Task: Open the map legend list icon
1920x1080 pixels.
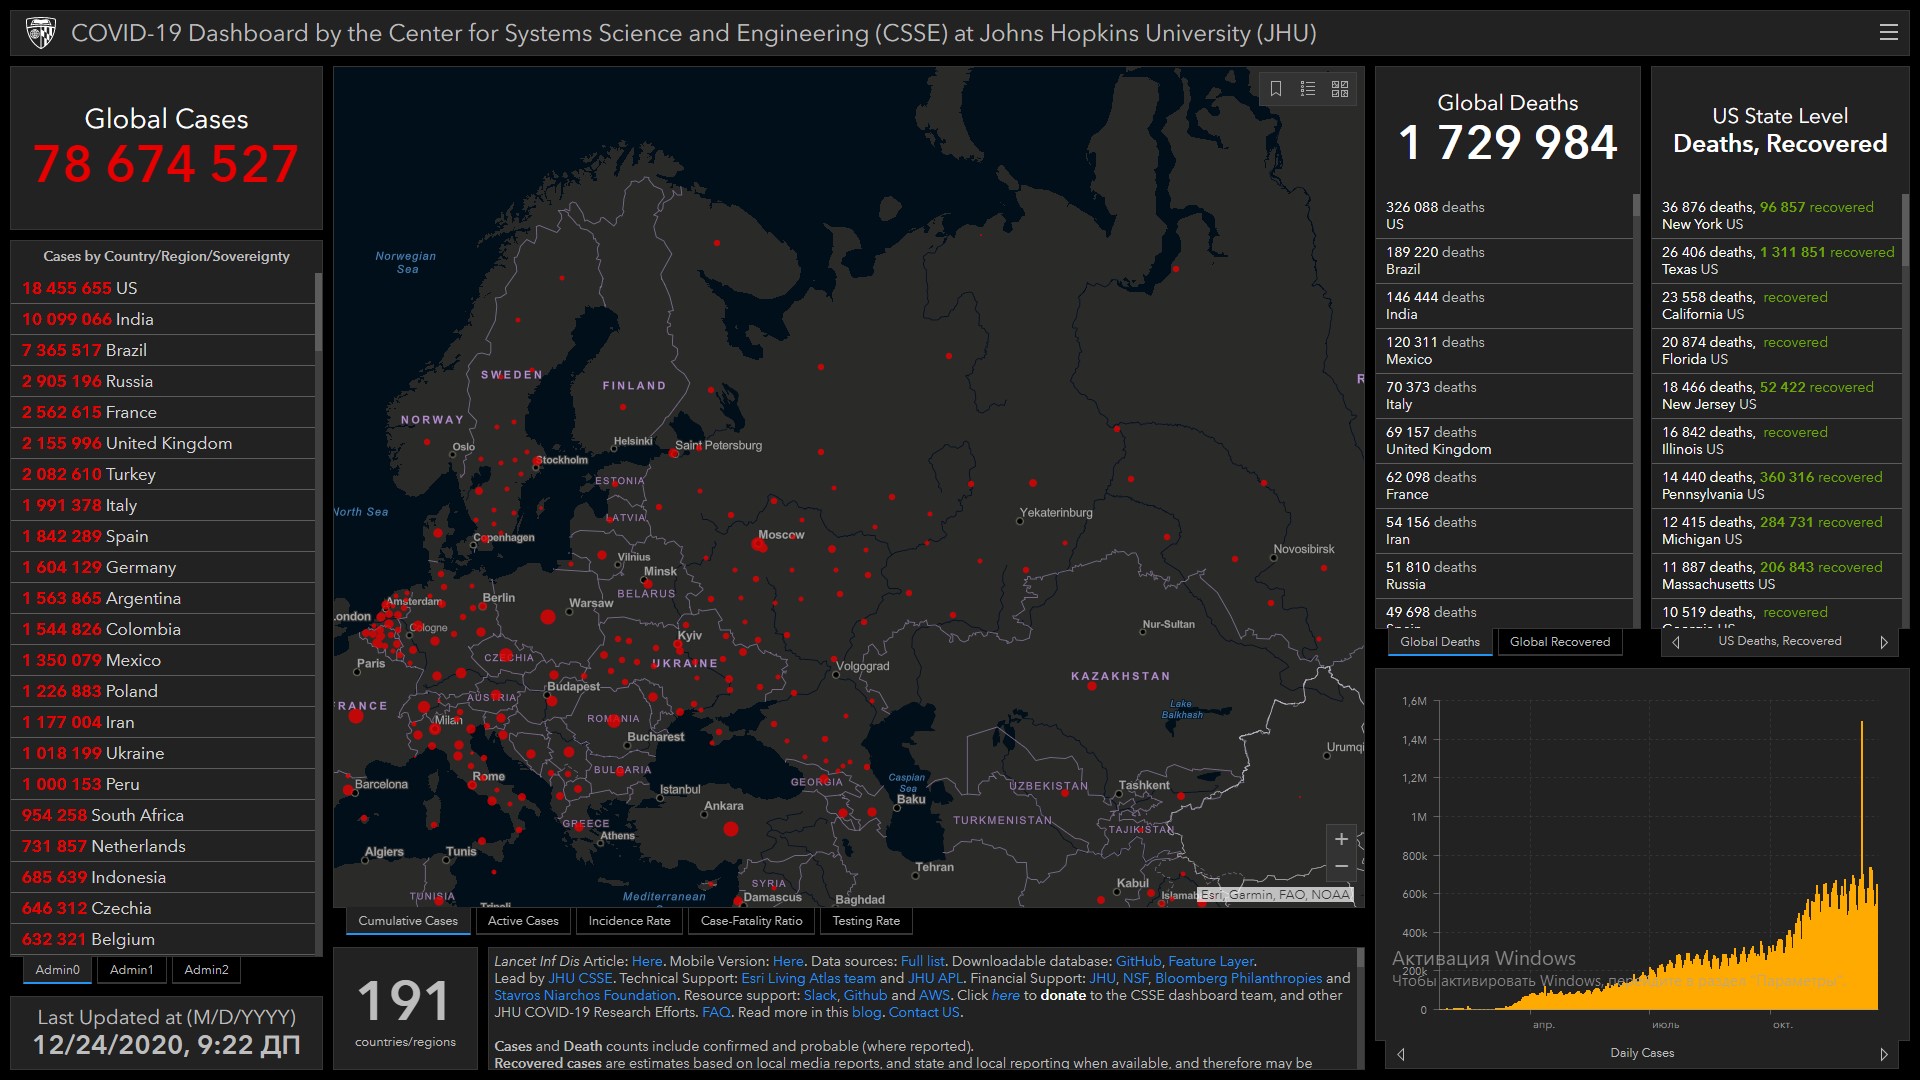Action: pyautogui.click(x=1308, y=89)
